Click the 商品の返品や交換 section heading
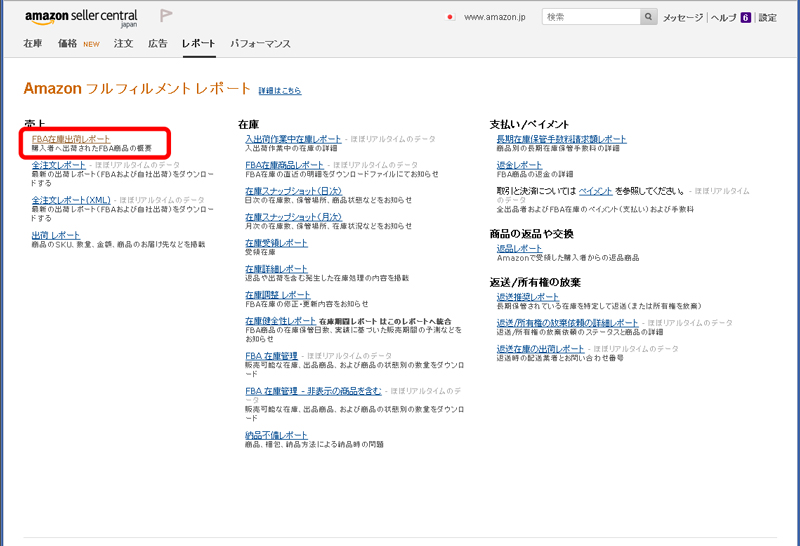The height and width of the screenshot is (546, 800). pyautogui.click(x=532, y=234)
